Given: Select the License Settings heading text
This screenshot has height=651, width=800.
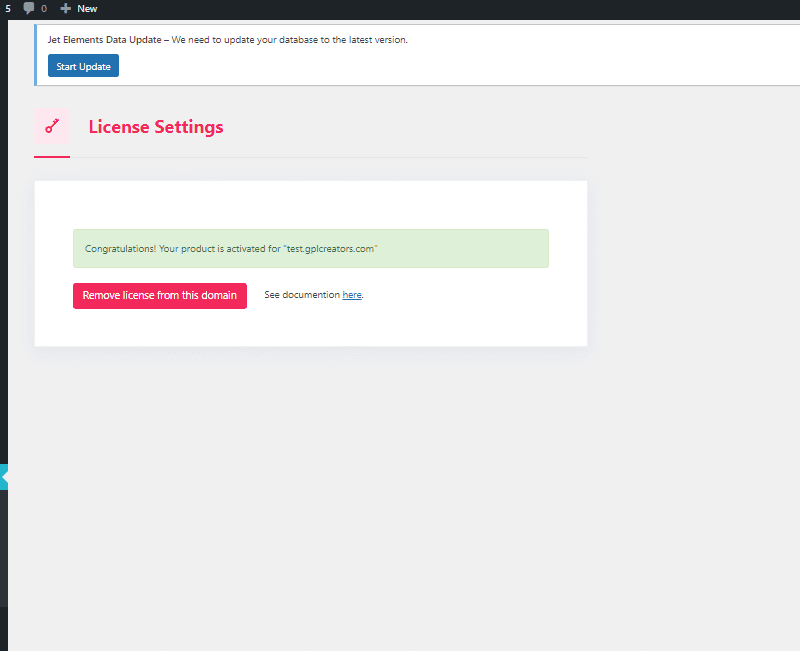Looking at the screenshot, I should point(156,127).
